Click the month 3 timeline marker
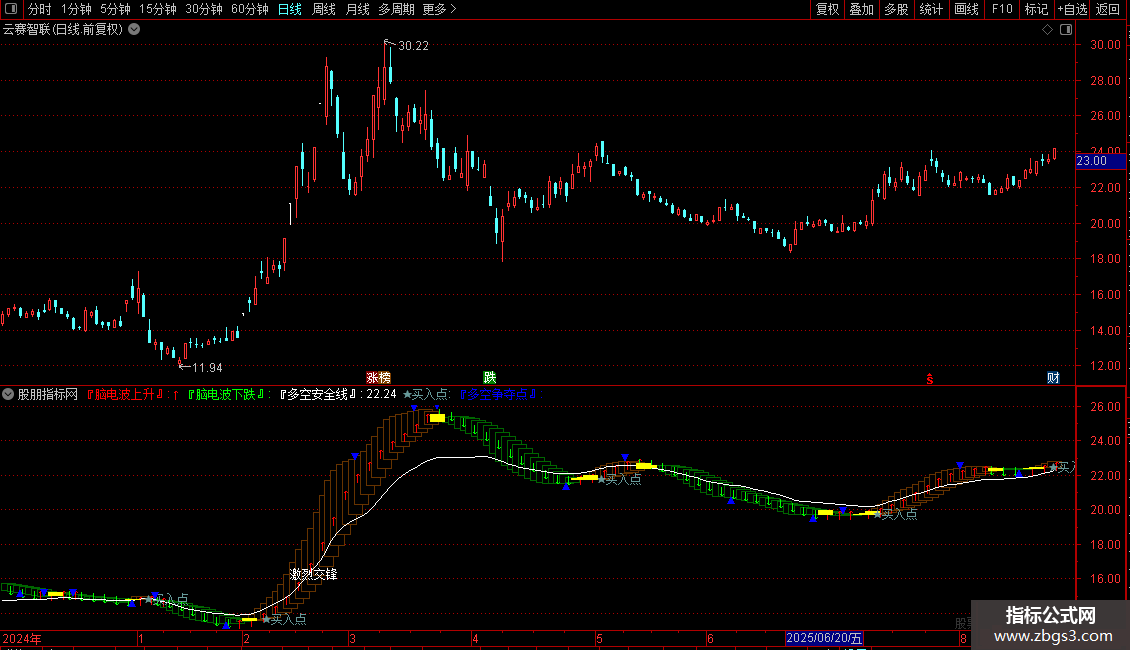The image size is (1130, 650). click(x=352, y=638)
